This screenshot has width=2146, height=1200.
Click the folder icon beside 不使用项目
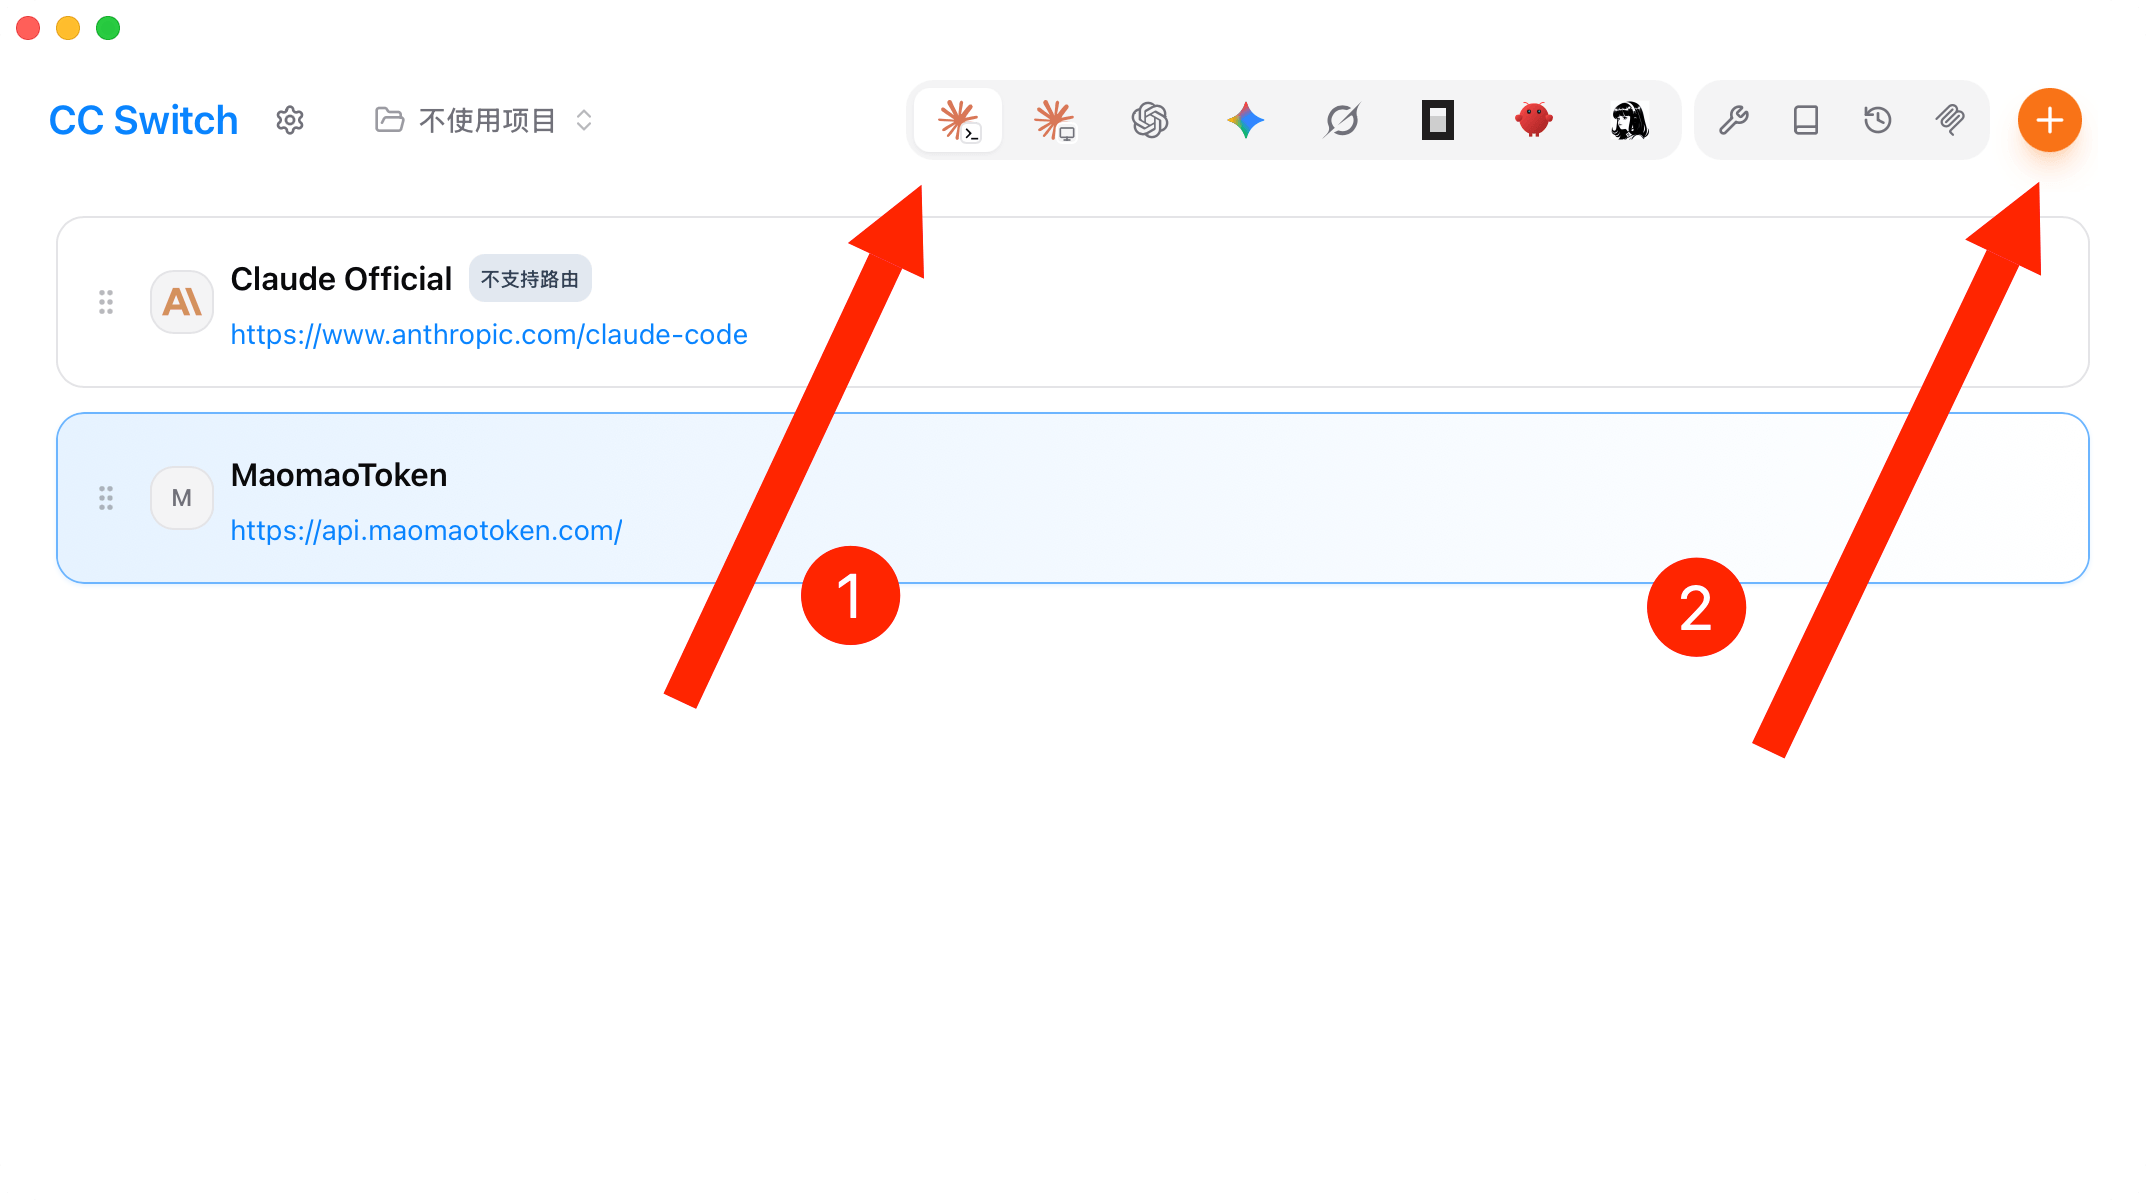[x=389, y=120]
